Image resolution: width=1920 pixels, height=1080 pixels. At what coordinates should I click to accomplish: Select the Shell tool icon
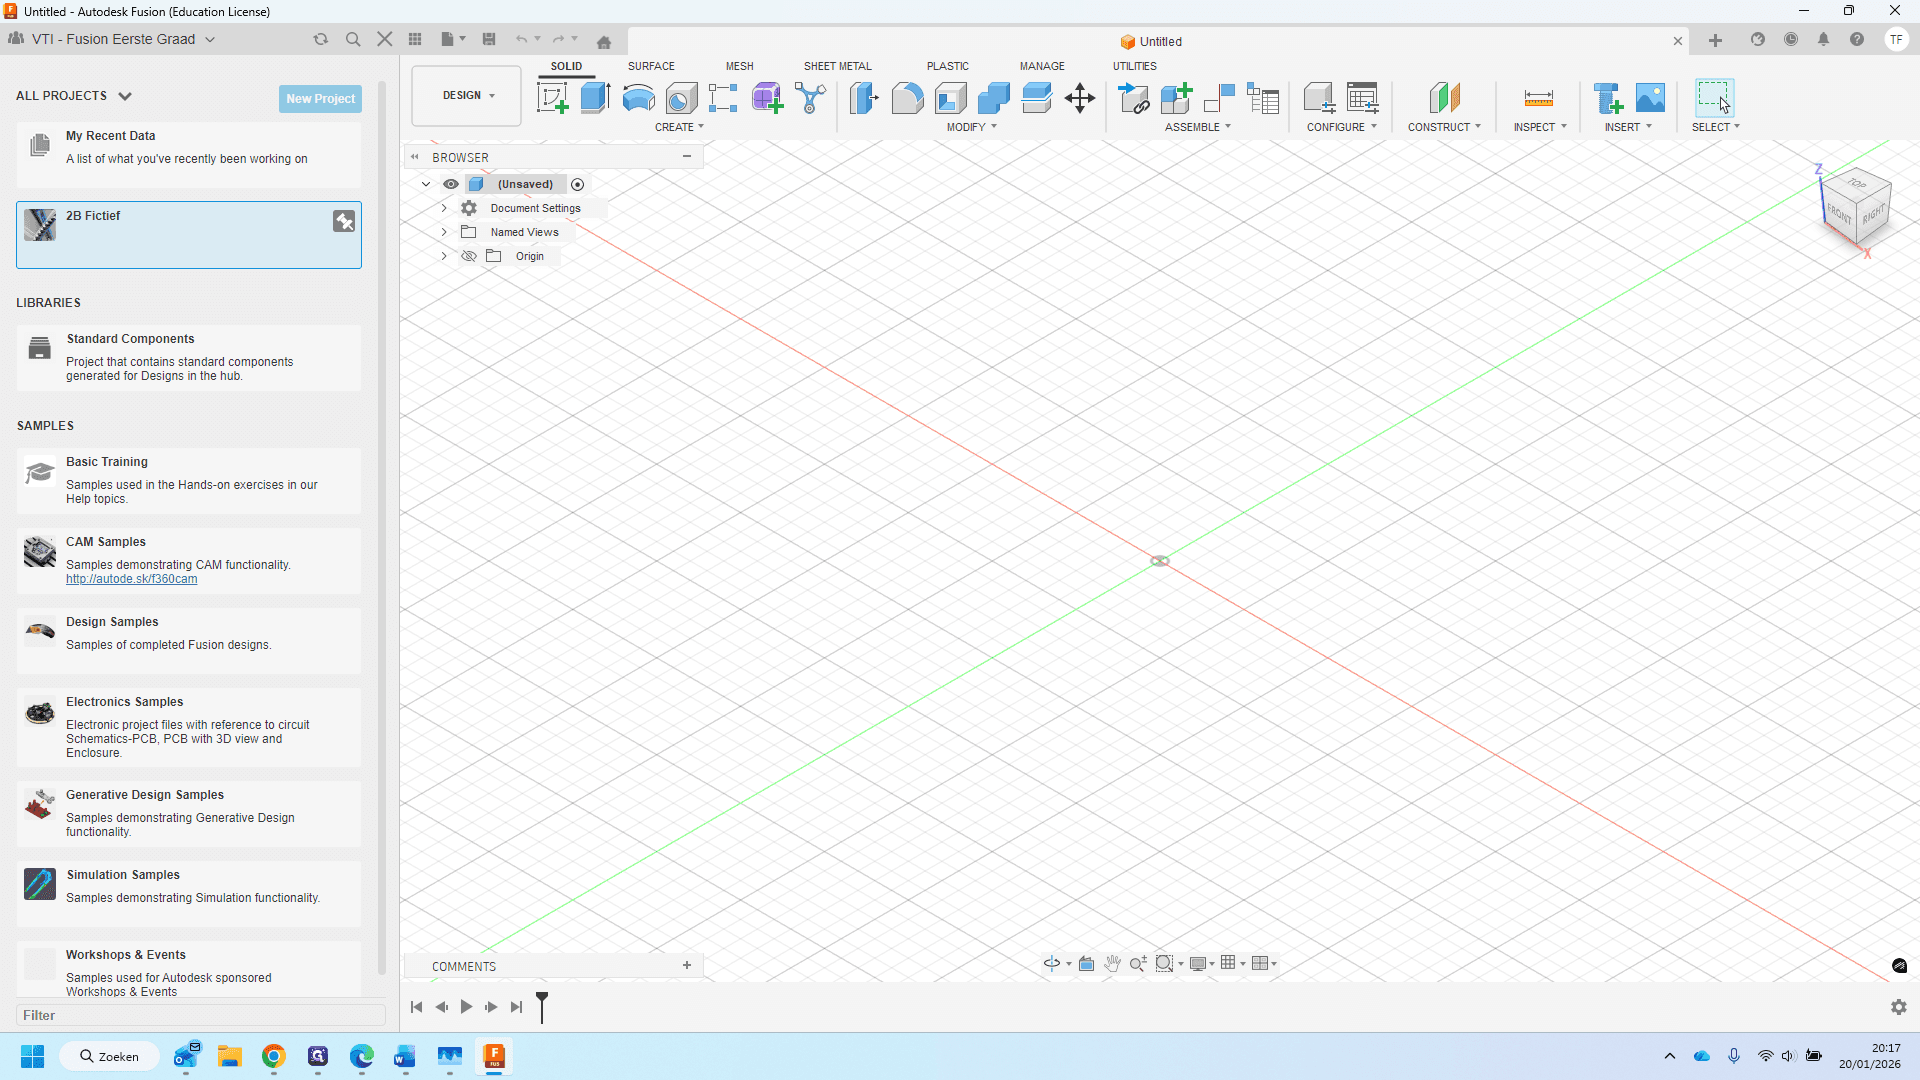click(951, 98)
